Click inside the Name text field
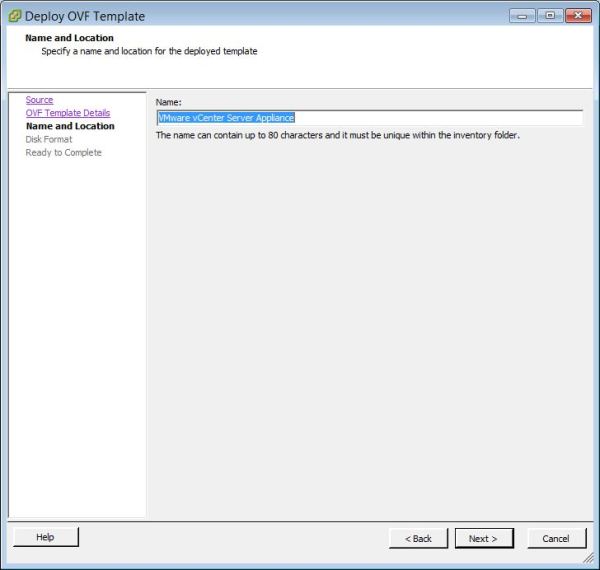Image resolution: width=600 pixels, height=570 pixels. coord(438,118)
